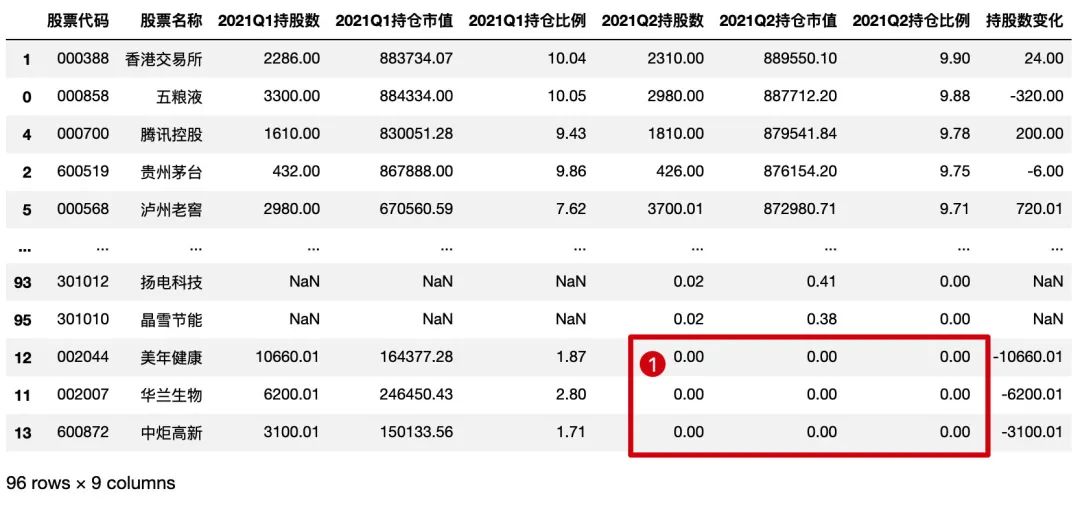Click the value 246450.43
The image size is (1080, 515).
(416, 395)
